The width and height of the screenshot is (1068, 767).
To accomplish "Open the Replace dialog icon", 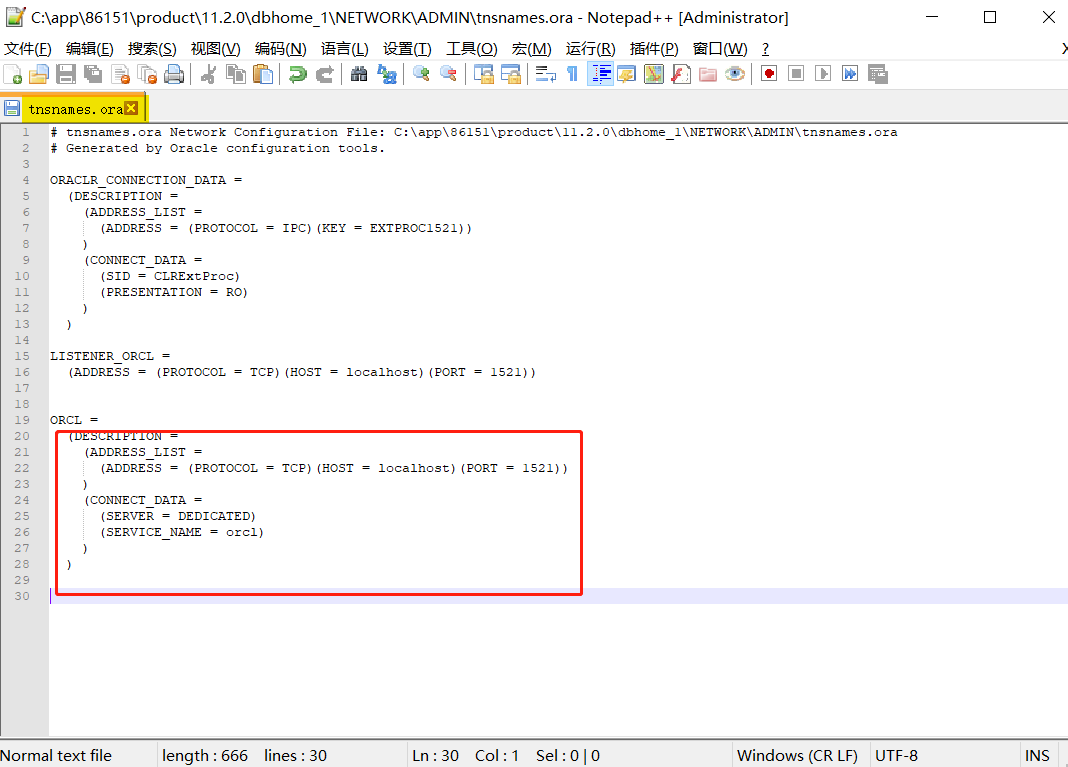I will 387,74.
